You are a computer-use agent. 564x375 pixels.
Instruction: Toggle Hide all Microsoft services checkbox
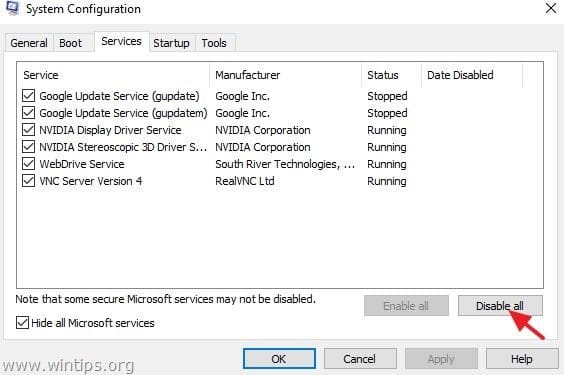tap(22, 323)
